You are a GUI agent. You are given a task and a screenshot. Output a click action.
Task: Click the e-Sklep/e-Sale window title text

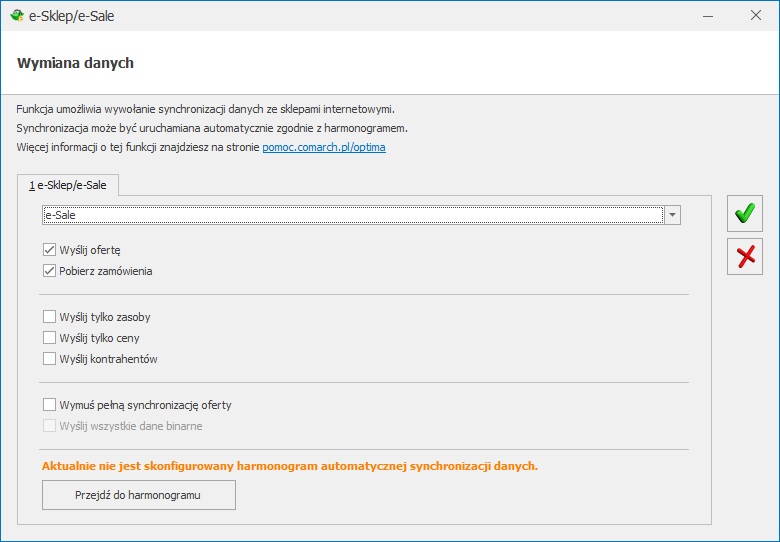[72, 16]
